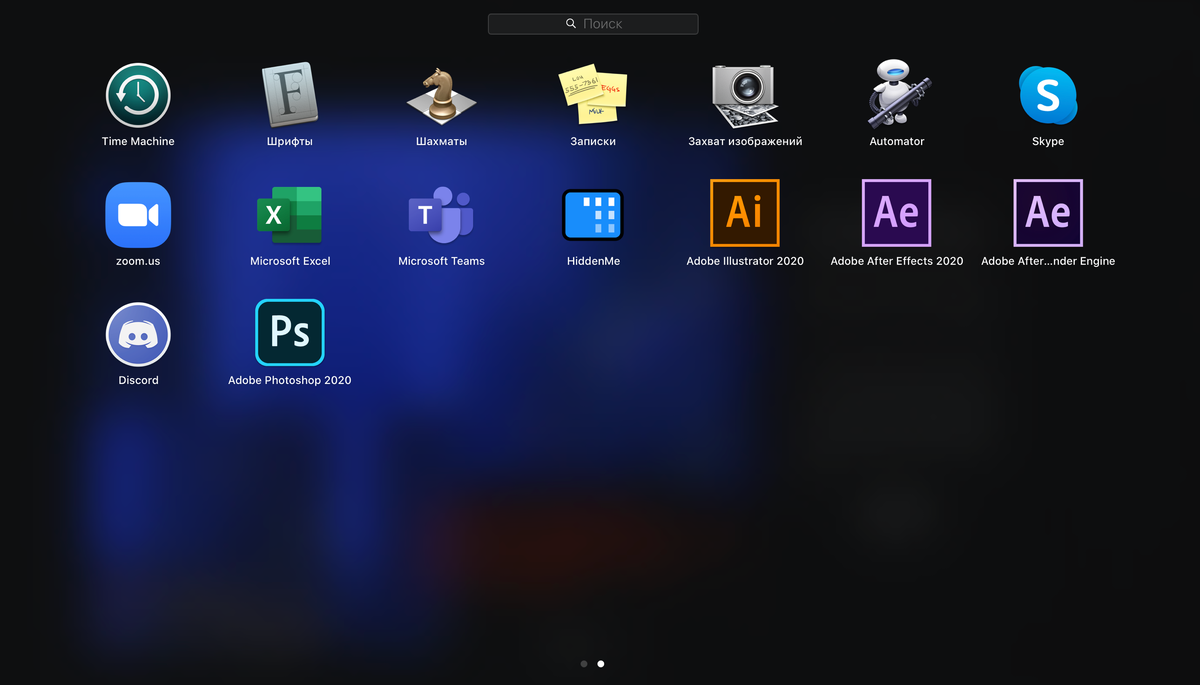Viewport: 1200px width, 685px height.
Task: Click the "Discord" label text
Action: [x=138, y=380]
